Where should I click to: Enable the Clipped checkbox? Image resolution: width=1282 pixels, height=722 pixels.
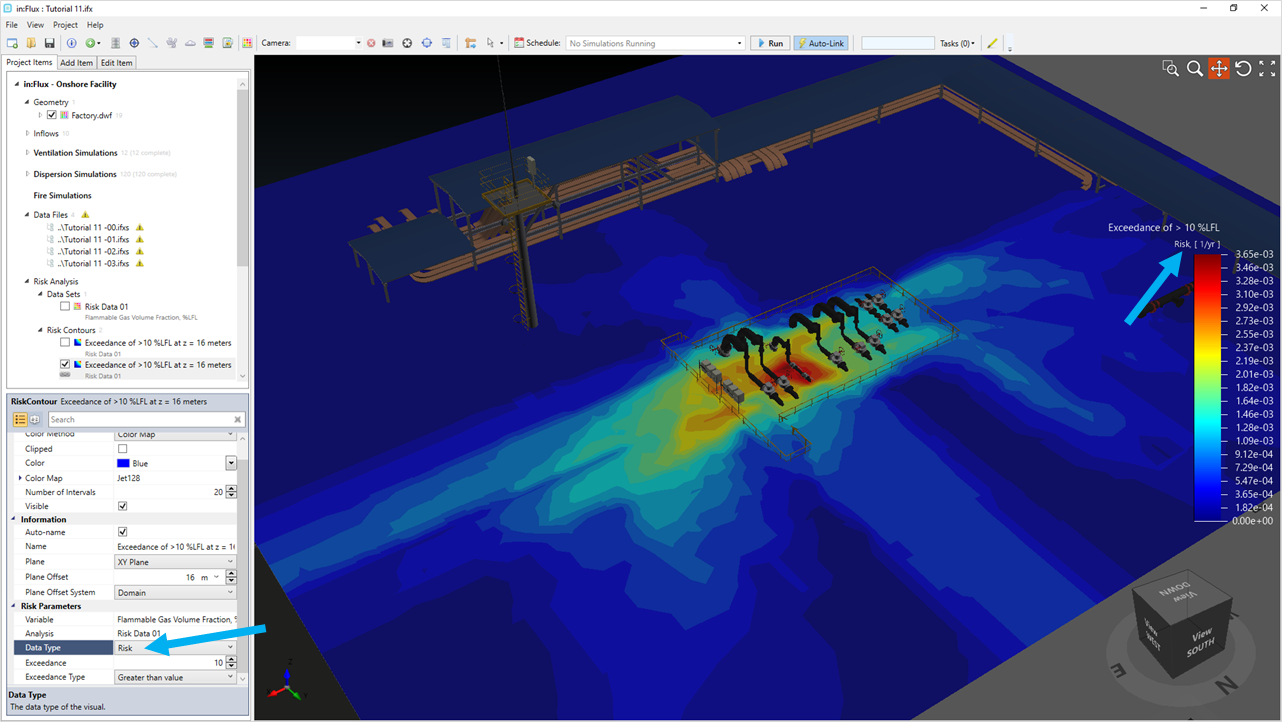pyautogui.click(x=123, y=449)
